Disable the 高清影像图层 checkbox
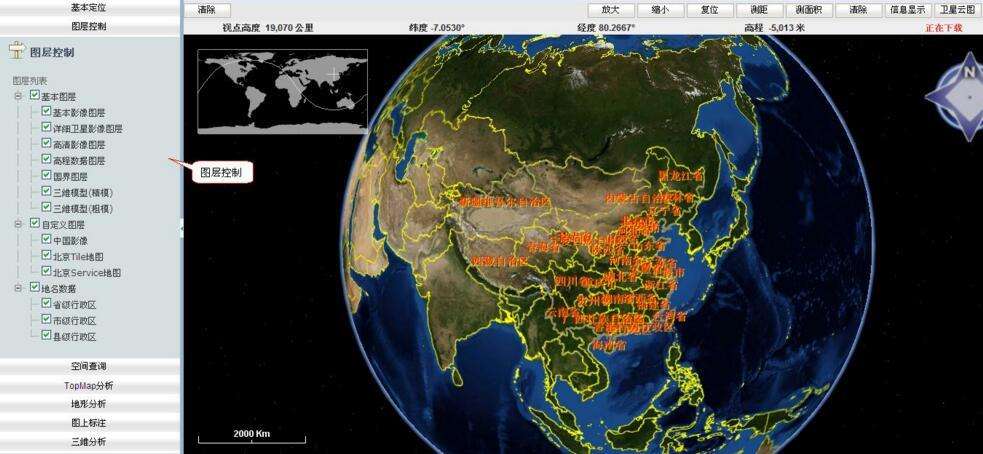 point(46,144)
